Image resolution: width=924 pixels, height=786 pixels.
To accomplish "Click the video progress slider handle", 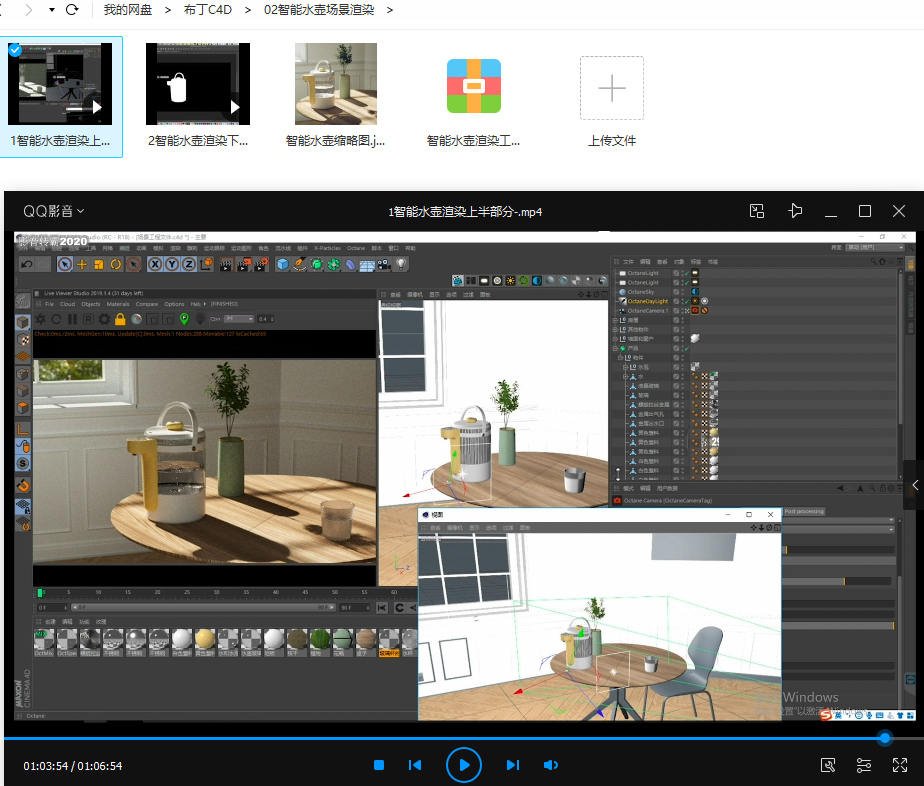I will point(884,739).
